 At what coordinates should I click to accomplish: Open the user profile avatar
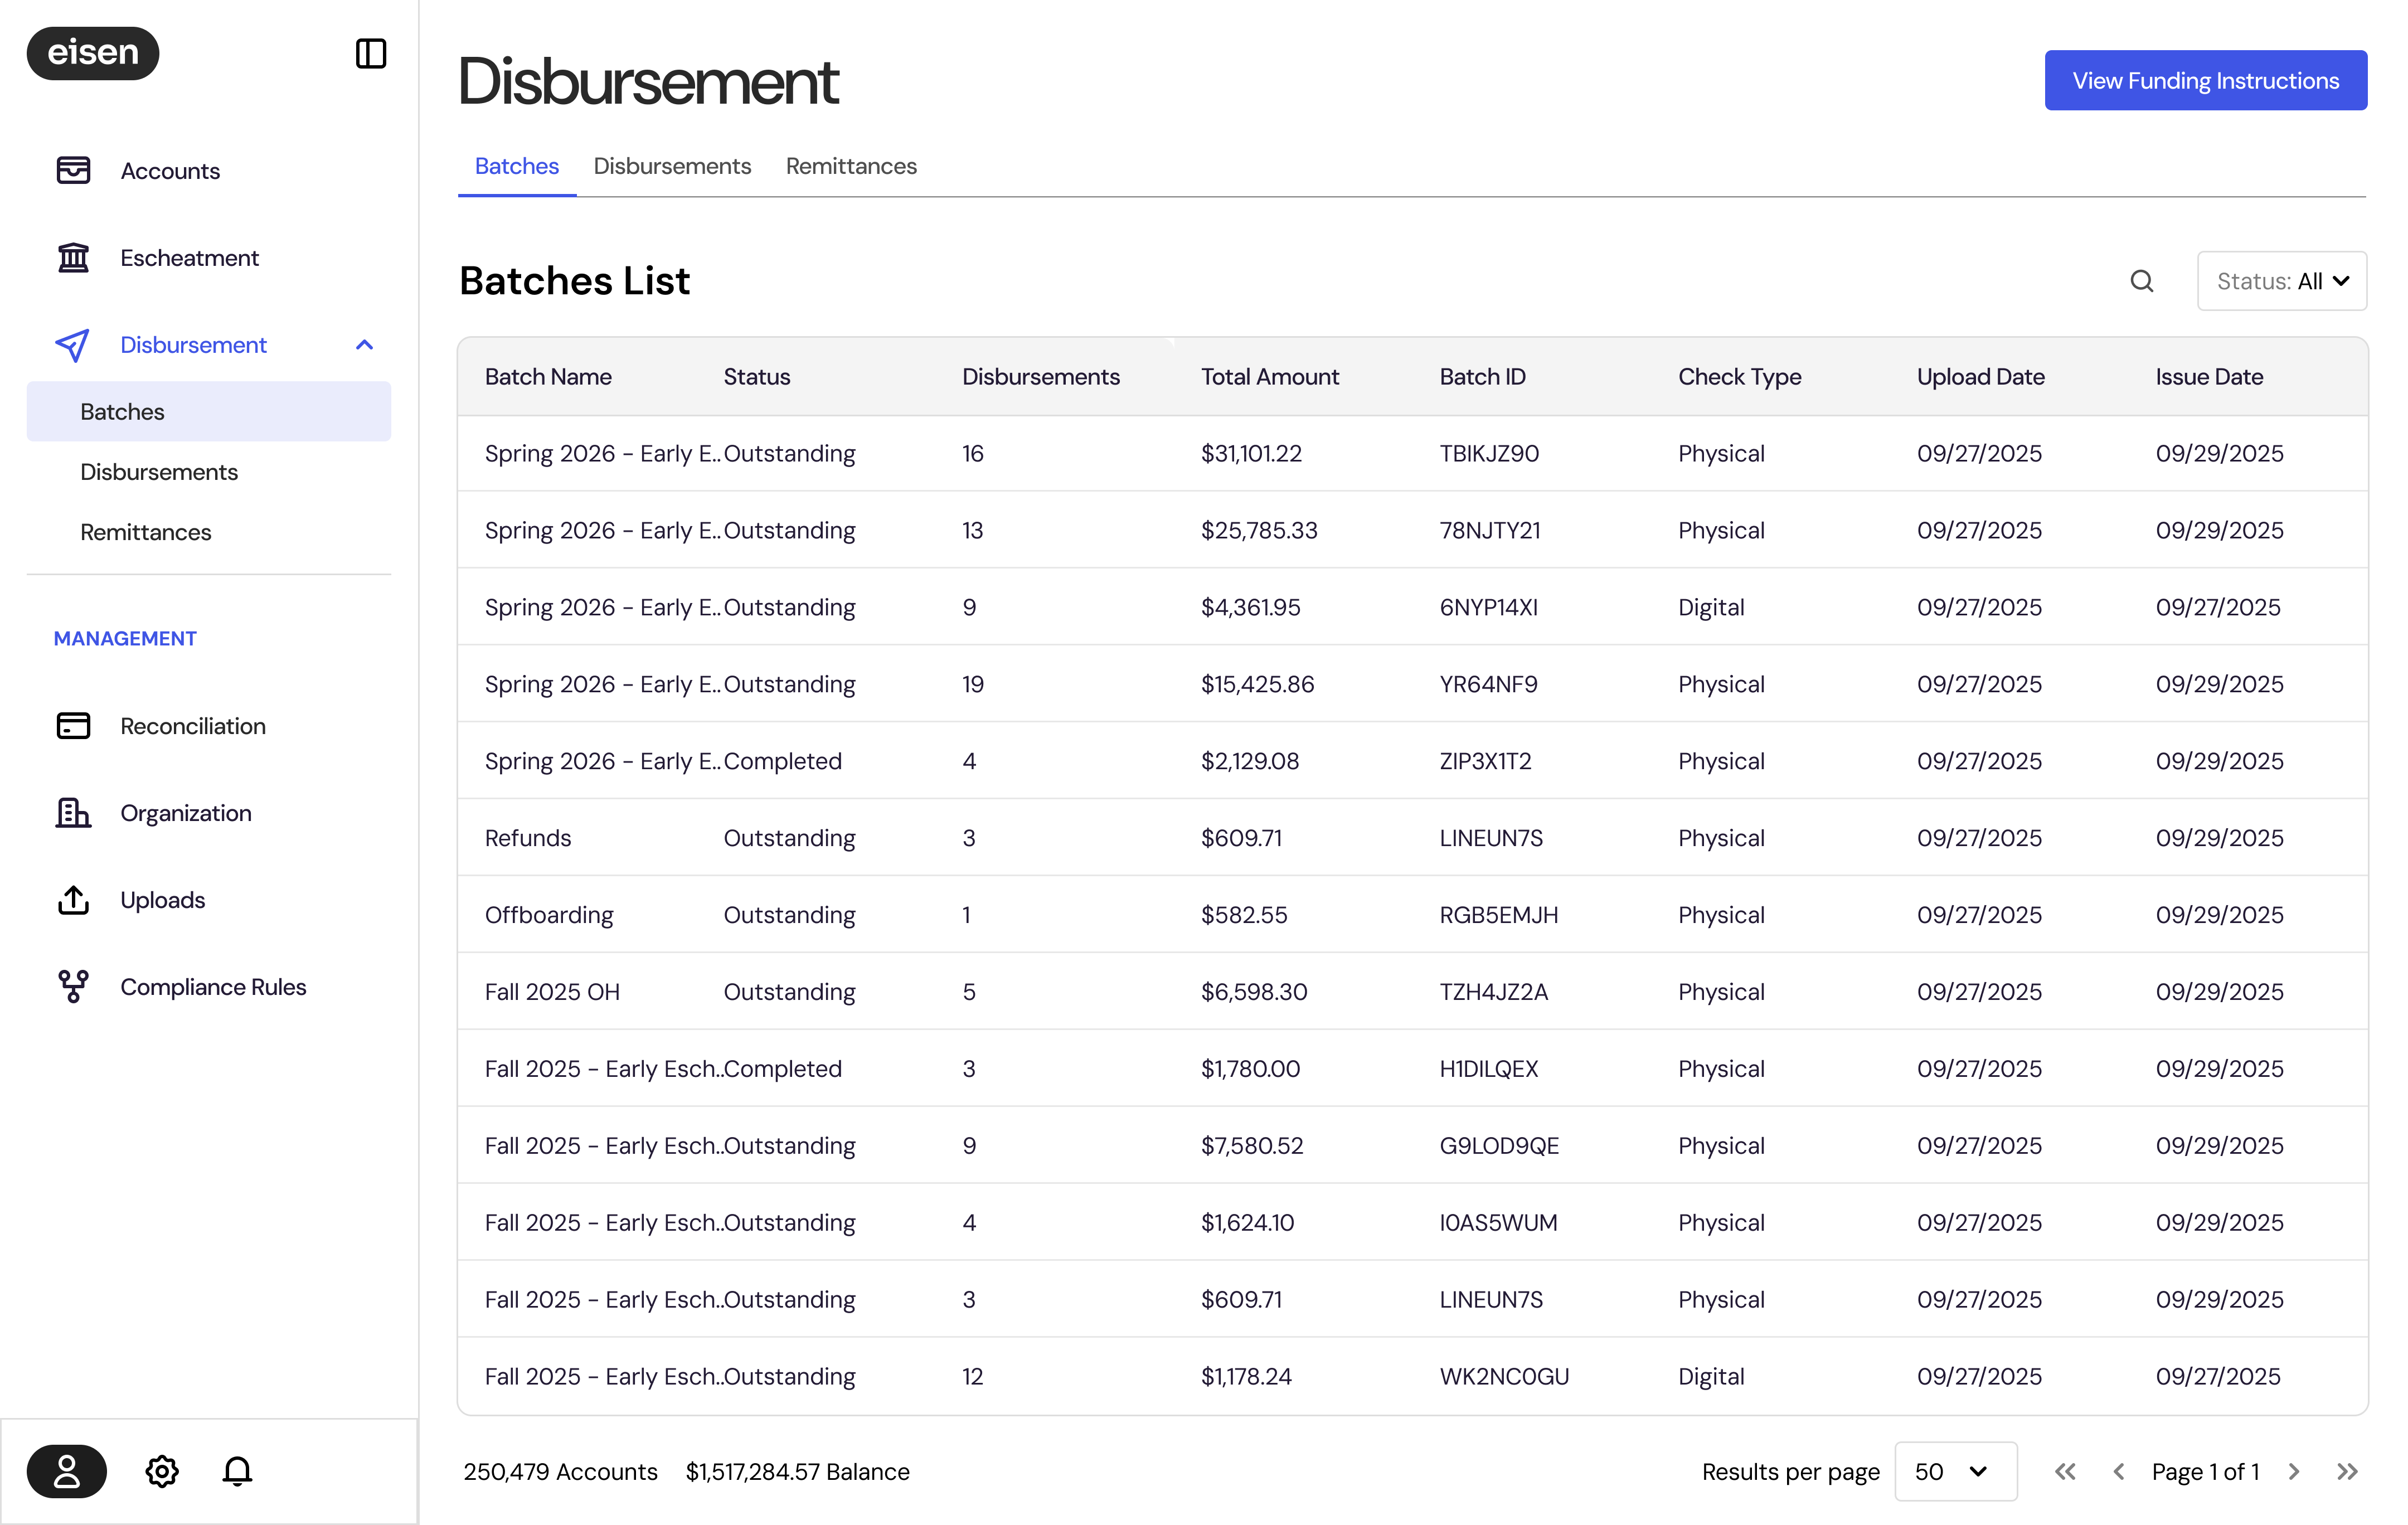[67, 1471]
